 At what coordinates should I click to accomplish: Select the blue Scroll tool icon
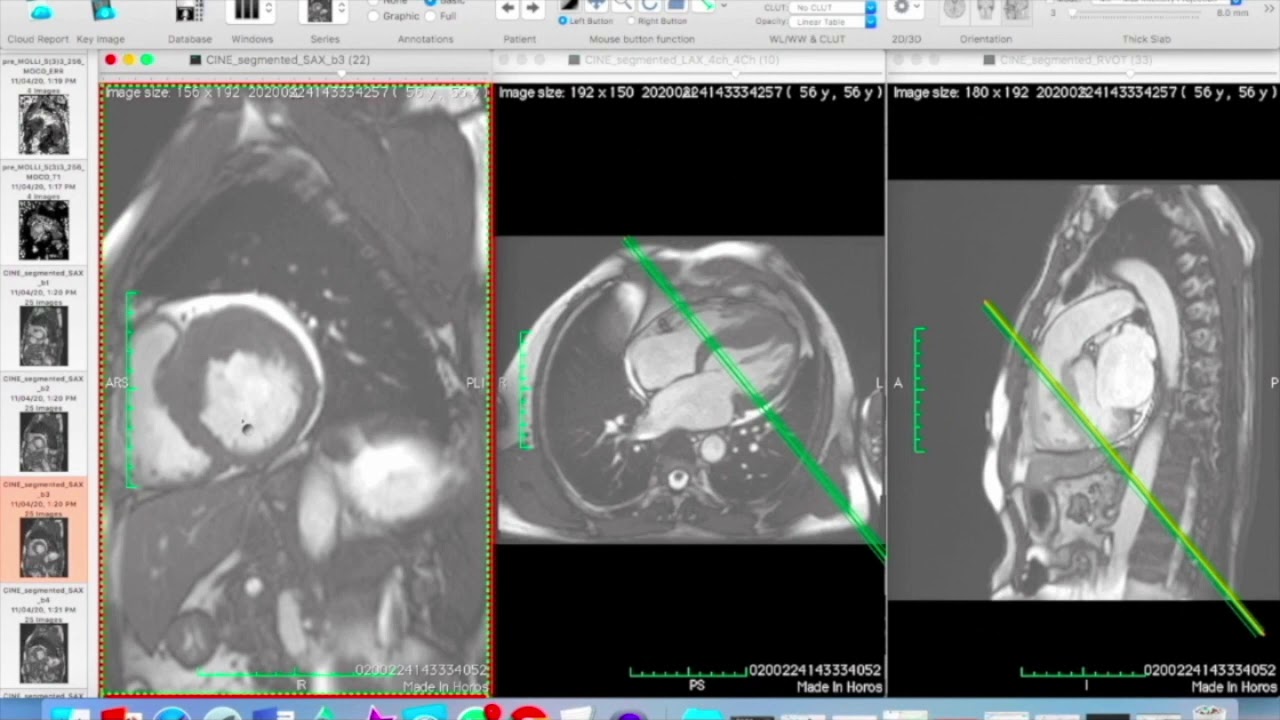click(x=676, y=5)
